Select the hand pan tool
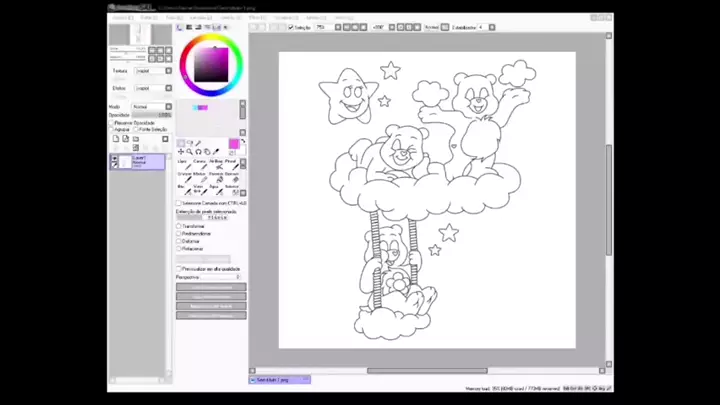720x405 pixels. tap(207, 152)
